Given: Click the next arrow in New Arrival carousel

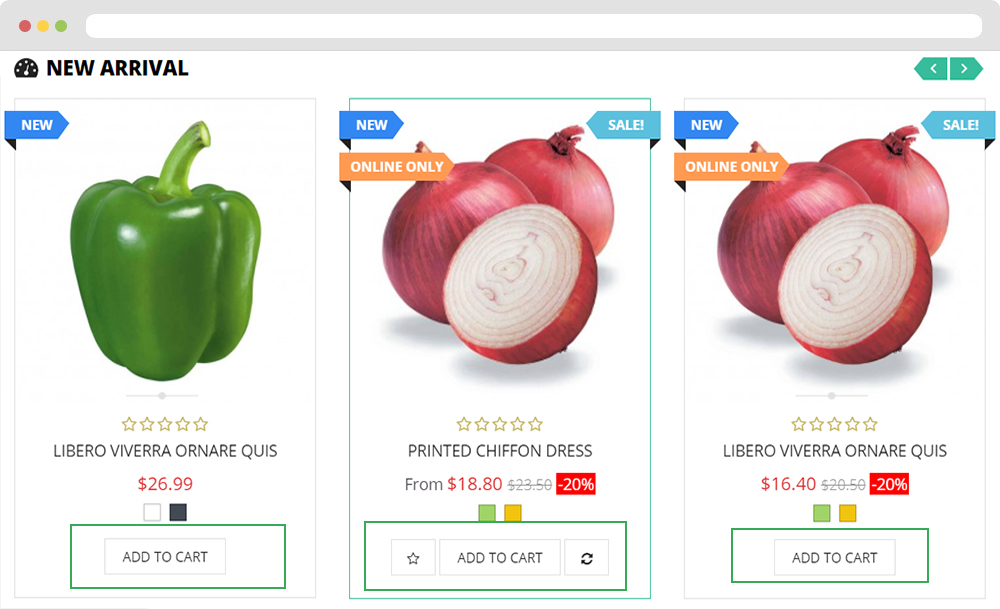Looking at the screenshot, I should tap(966, 68).
